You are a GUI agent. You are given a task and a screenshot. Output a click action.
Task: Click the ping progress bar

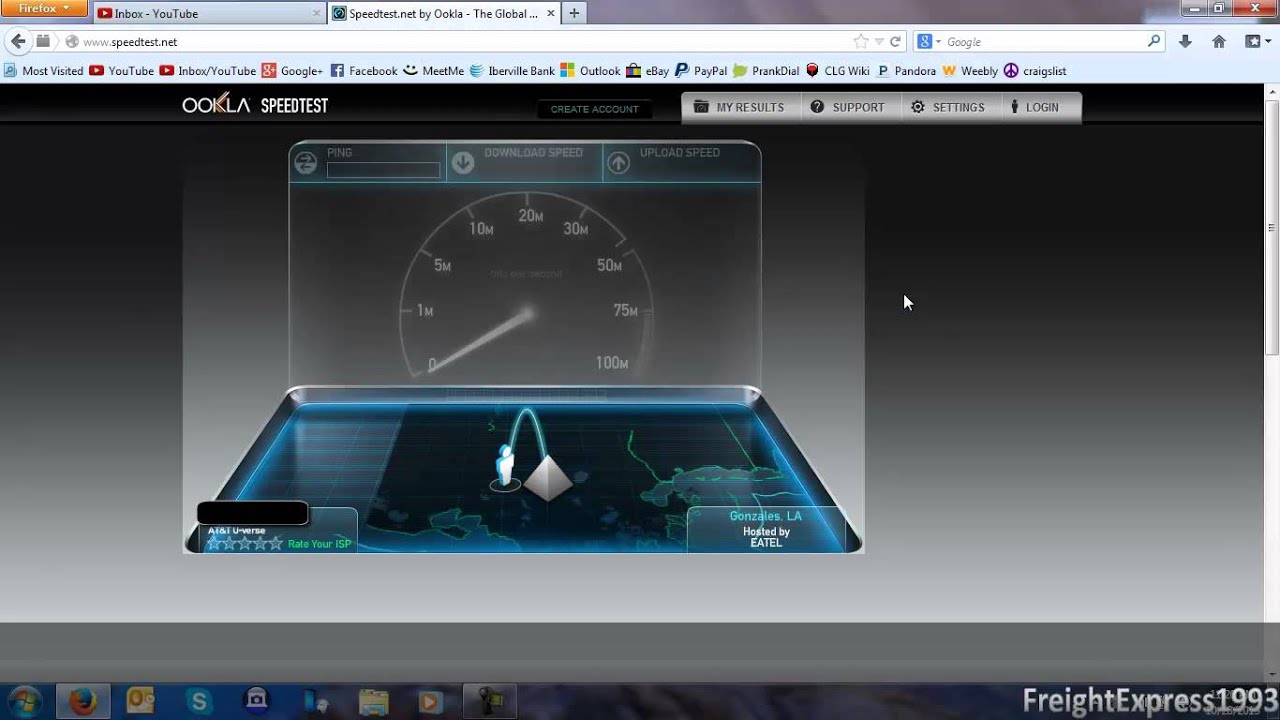pos(383,170)
